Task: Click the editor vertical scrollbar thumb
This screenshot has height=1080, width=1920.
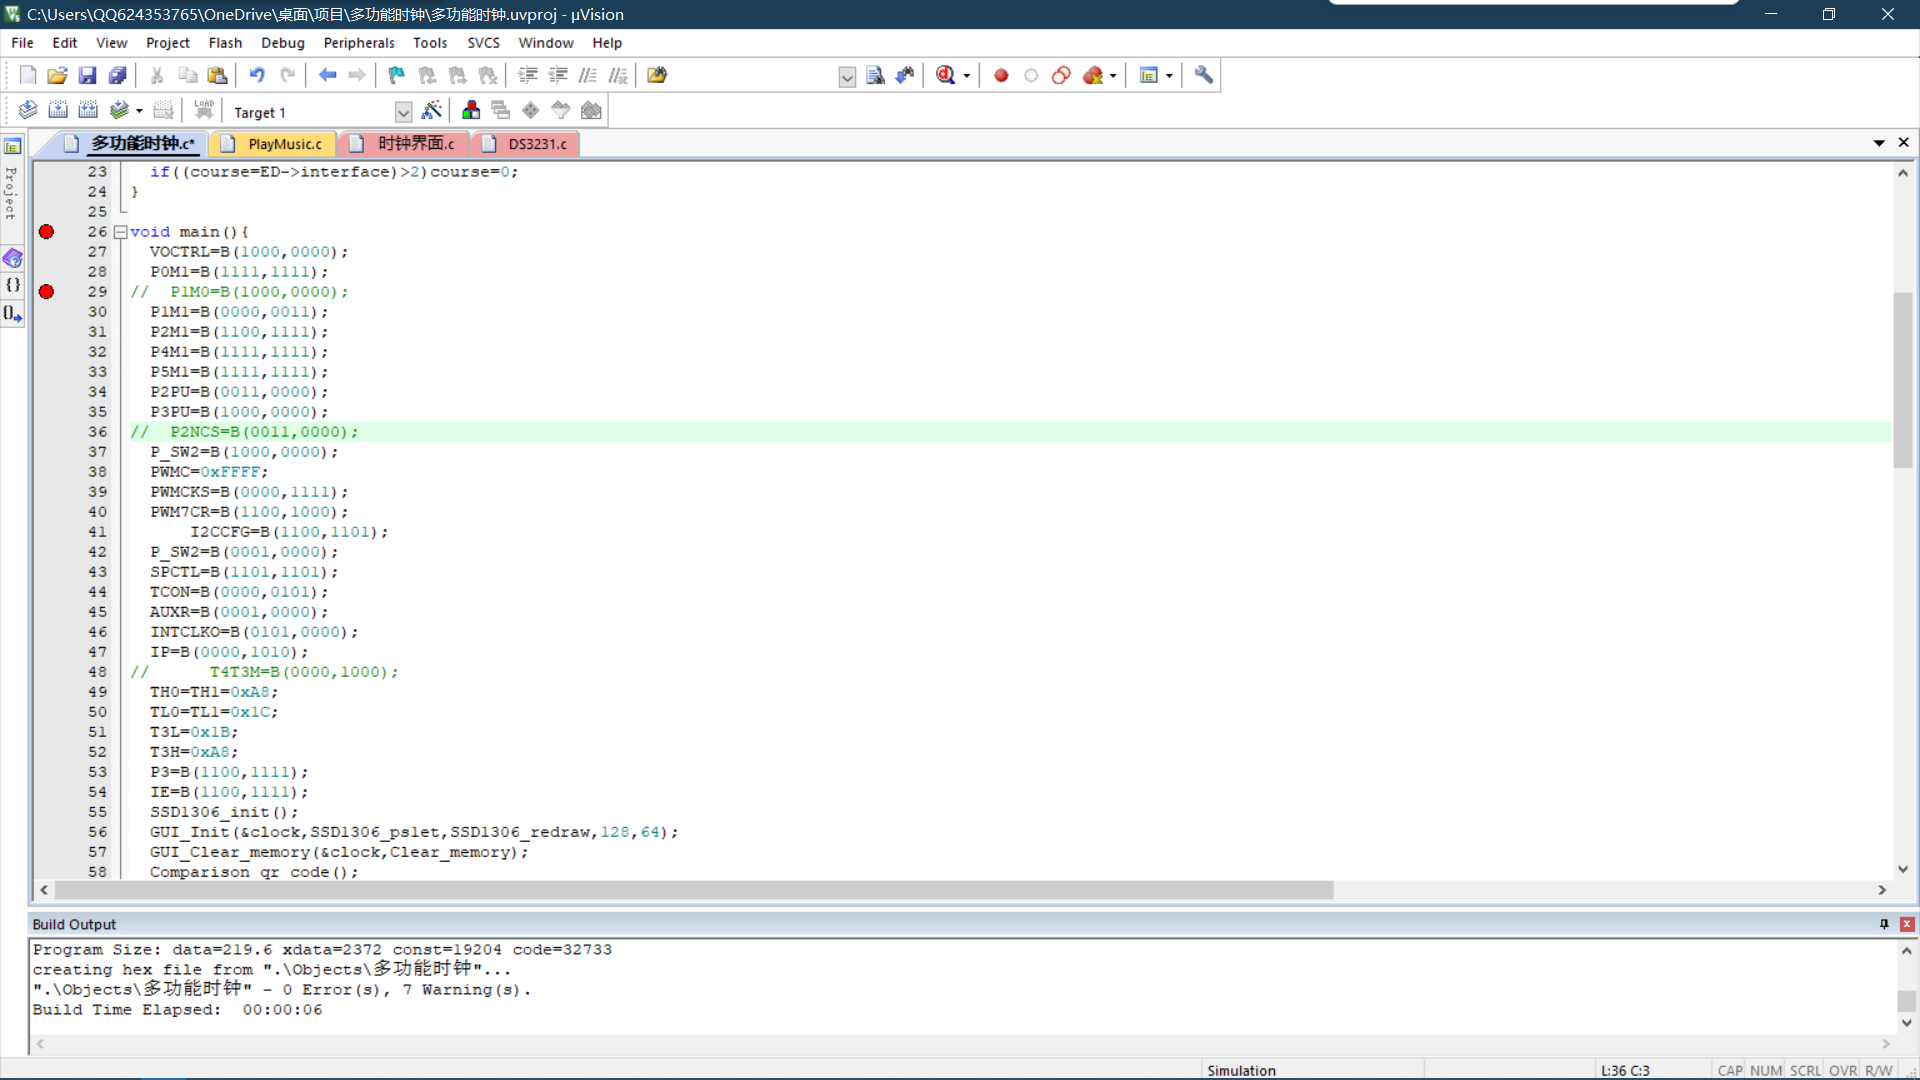Action: [x=1903, y=380]
